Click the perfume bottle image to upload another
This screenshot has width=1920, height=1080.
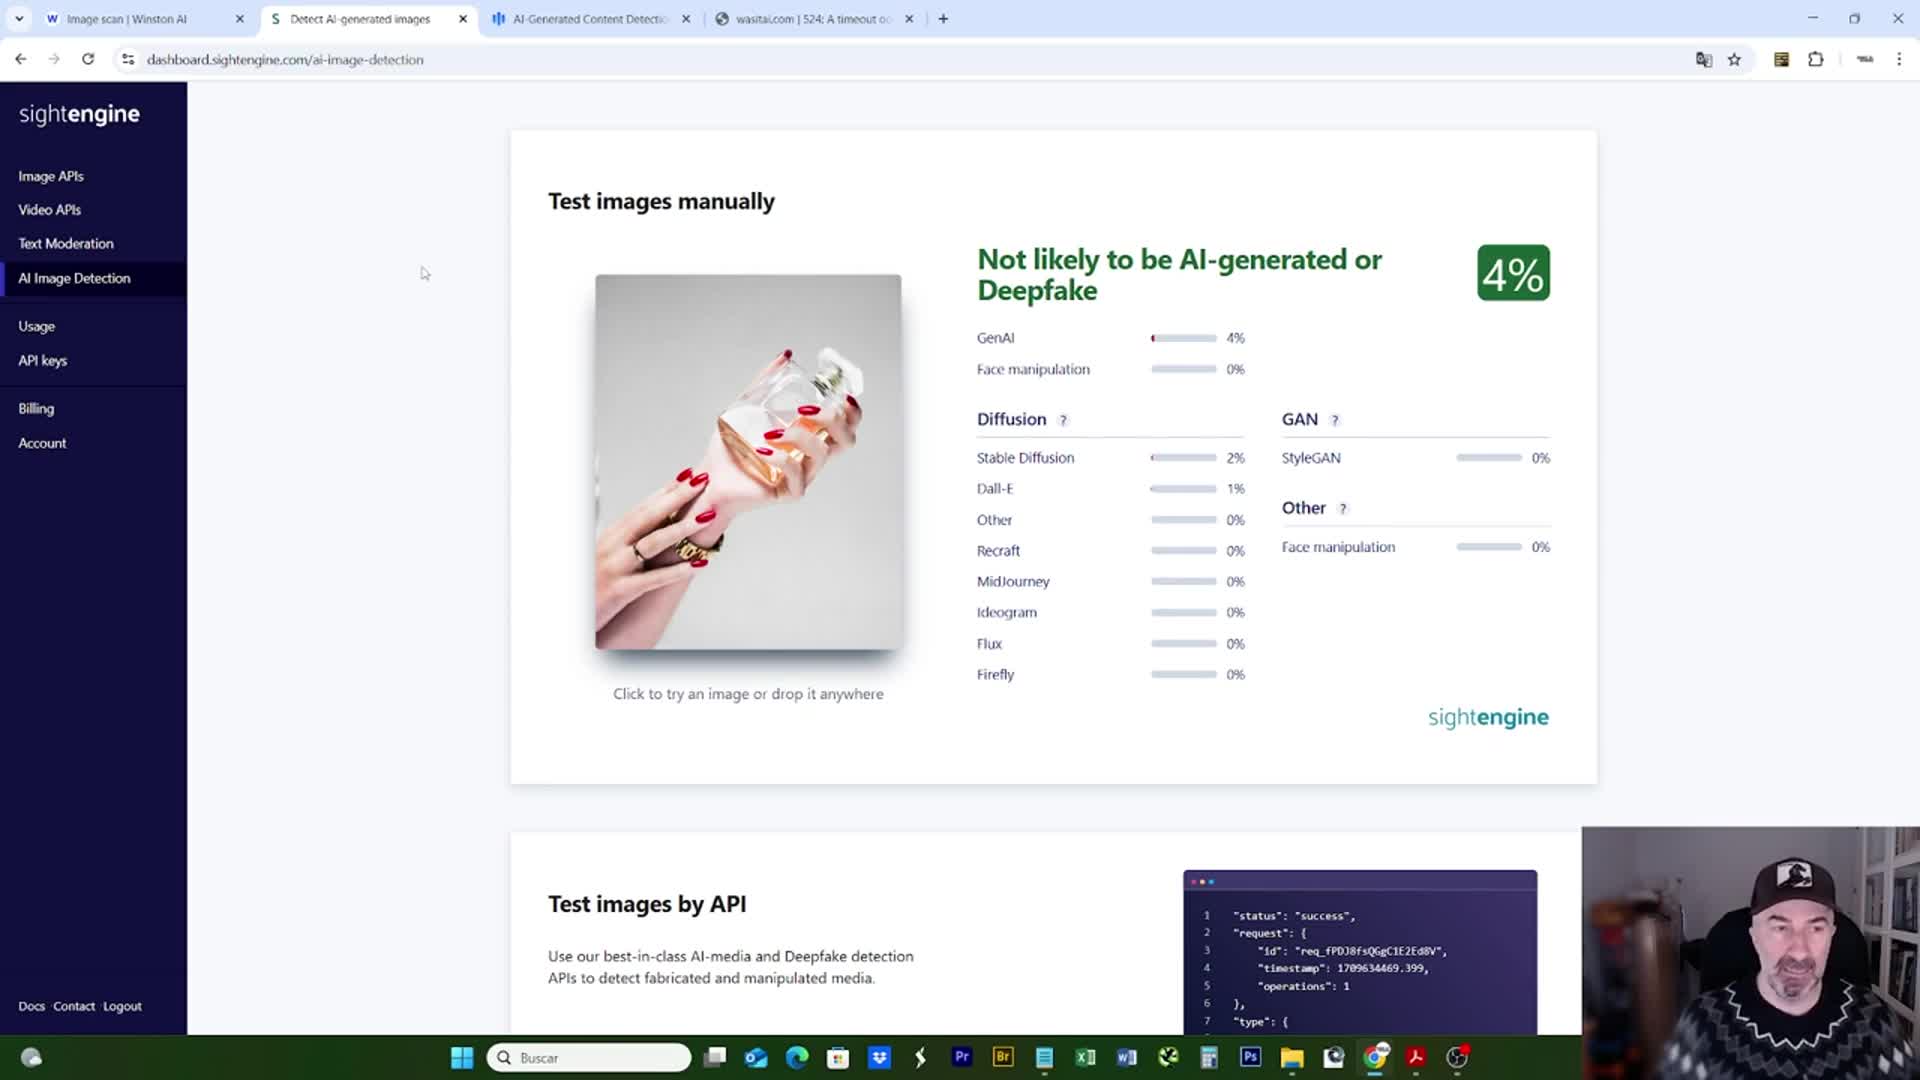click(x=748, y=462)
